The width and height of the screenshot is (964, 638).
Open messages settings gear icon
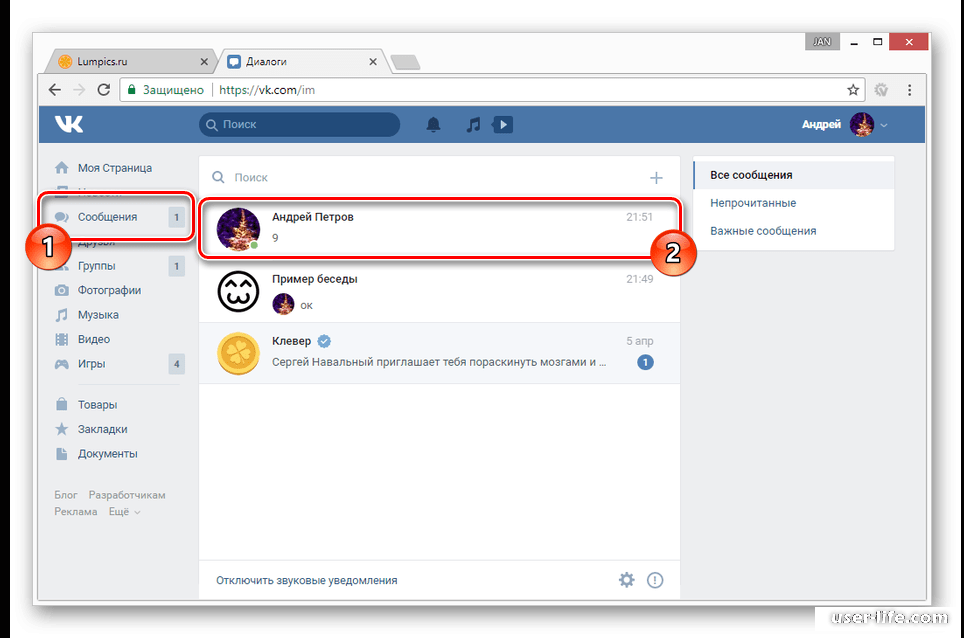click(x=626, y=580)
